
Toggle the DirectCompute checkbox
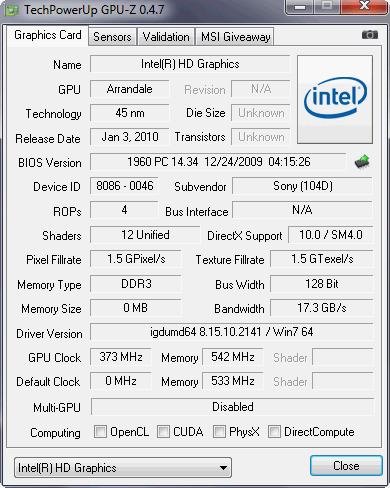coord(274,431)
